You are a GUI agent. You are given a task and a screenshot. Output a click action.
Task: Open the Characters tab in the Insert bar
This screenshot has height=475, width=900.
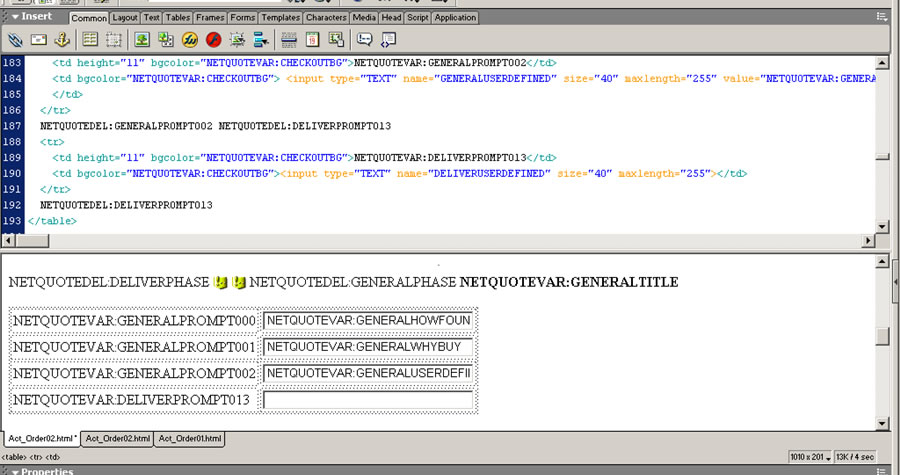325,17
